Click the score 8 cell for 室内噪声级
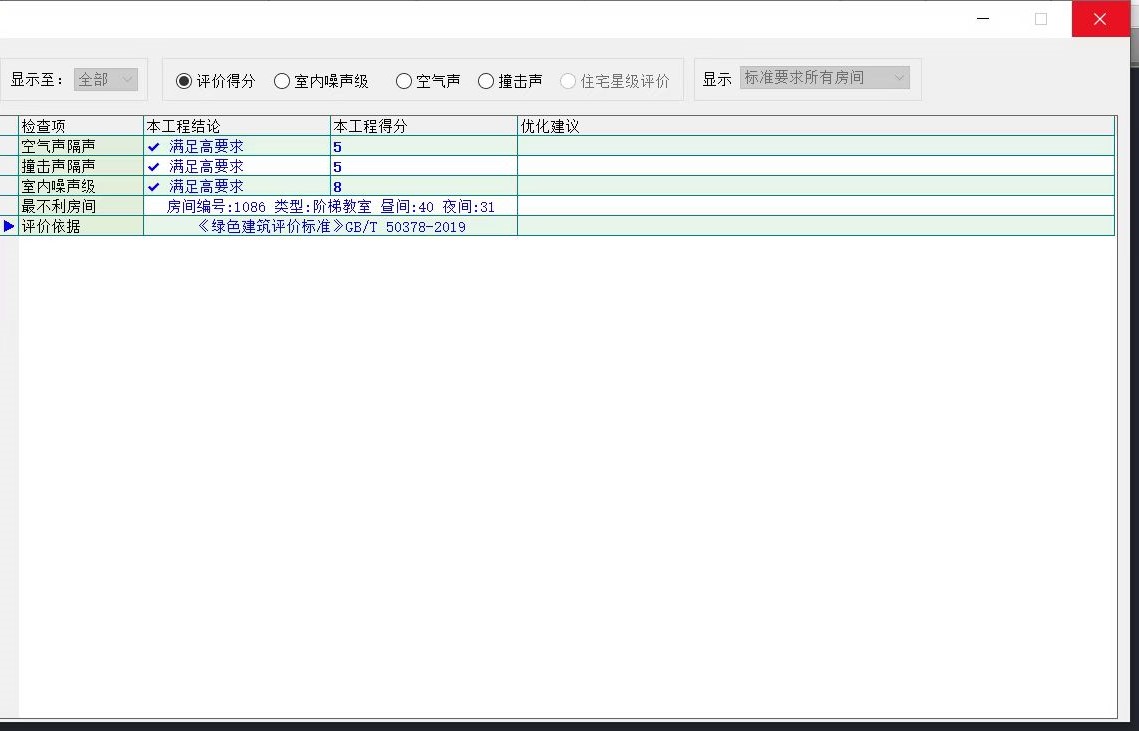This screenshot has height=731, width=1139. coord(423,187)
